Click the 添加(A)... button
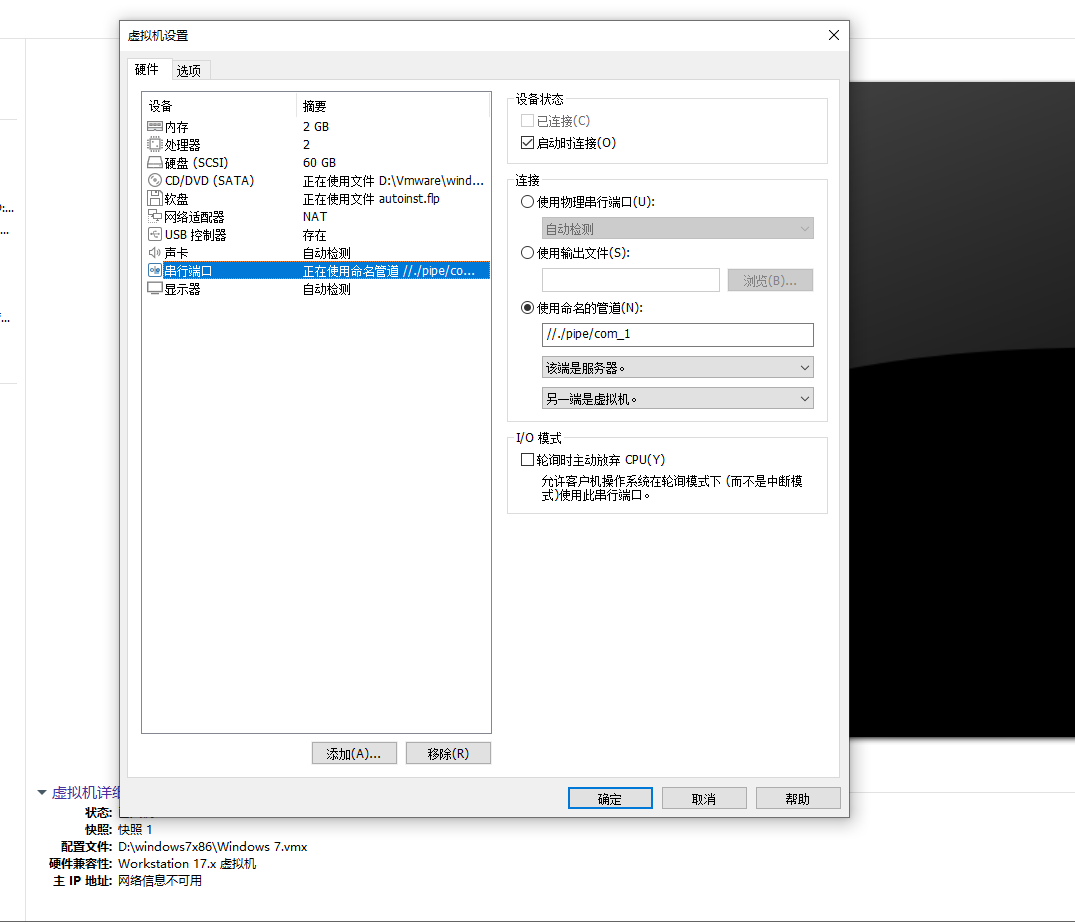 coord(354,753)
